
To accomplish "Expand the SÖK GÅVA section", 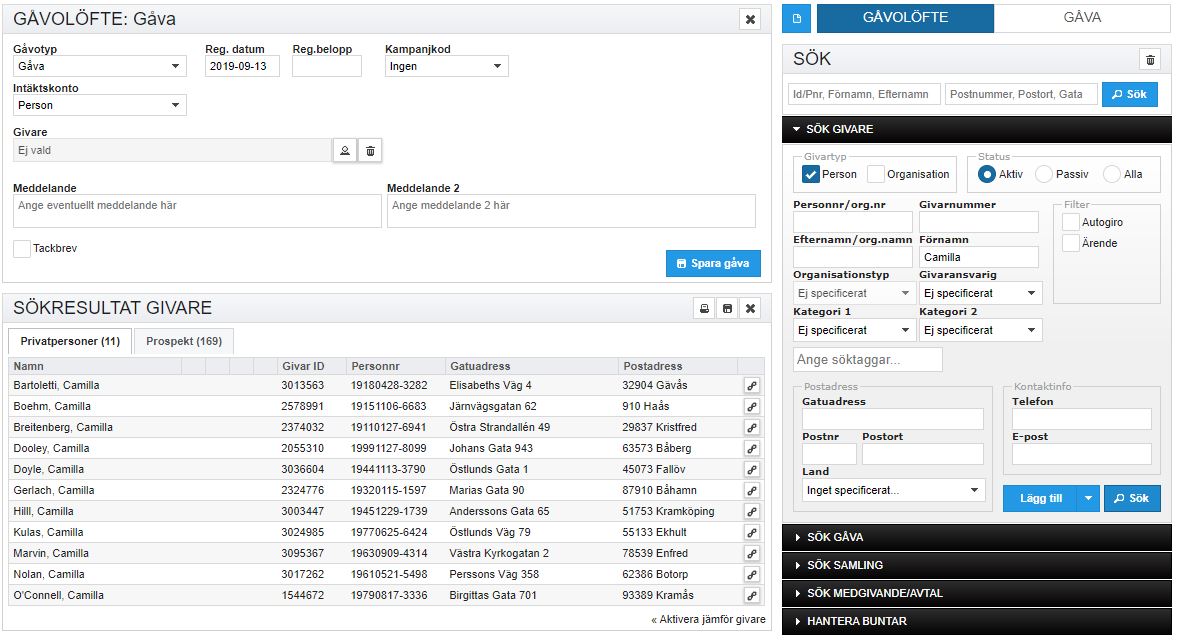I will (977, 538).
